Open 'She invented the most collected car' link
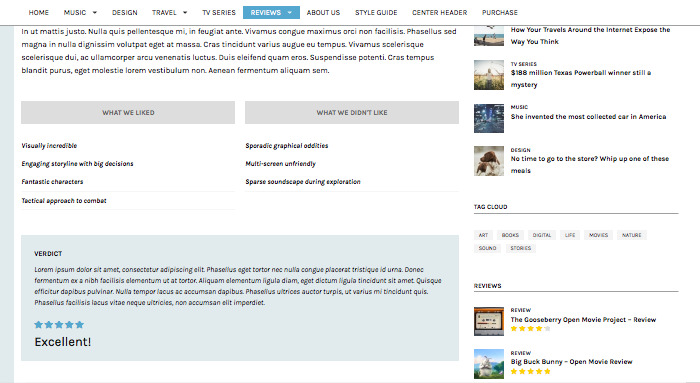This screenshot has width=700, height=383. click(x=588, y=117)
